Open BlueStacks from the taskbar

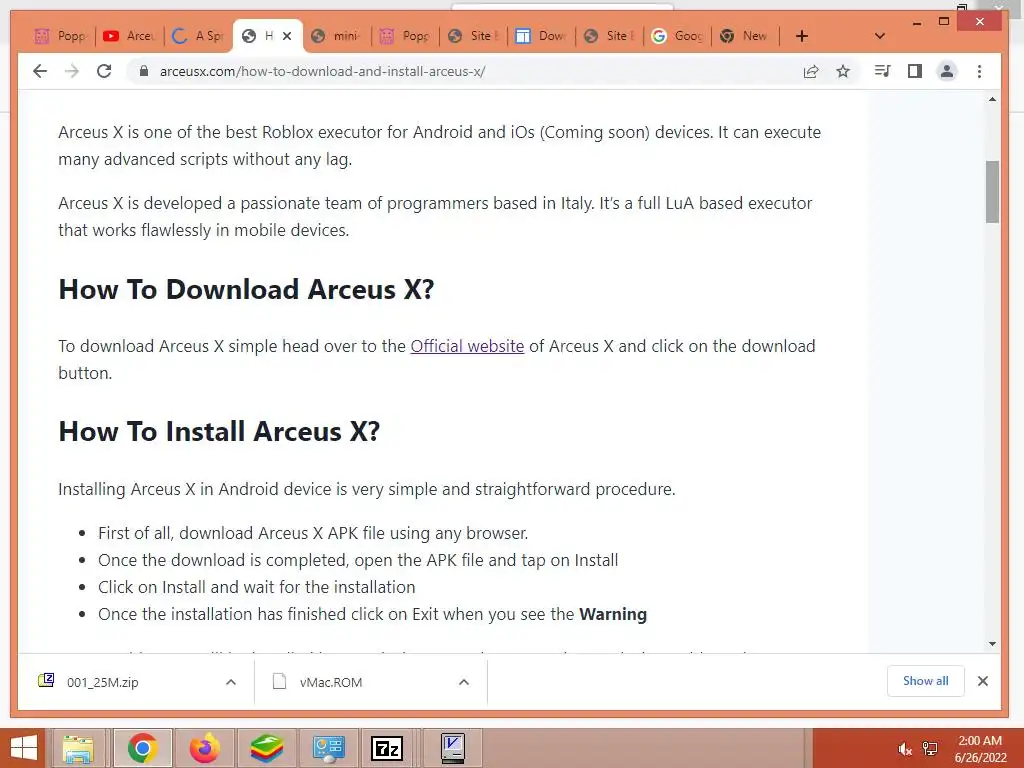click(266, 748)
